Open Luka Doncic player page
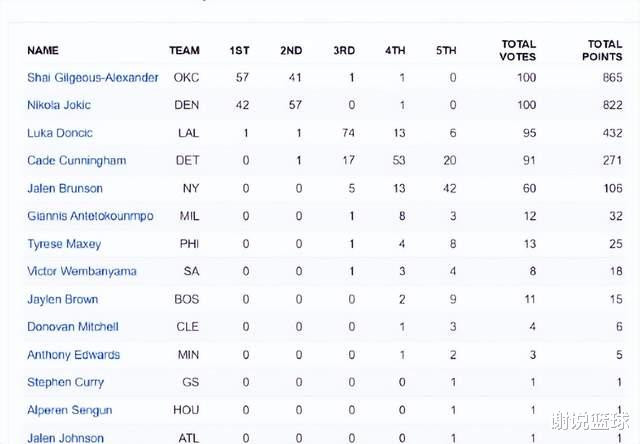 click(59, 132)
